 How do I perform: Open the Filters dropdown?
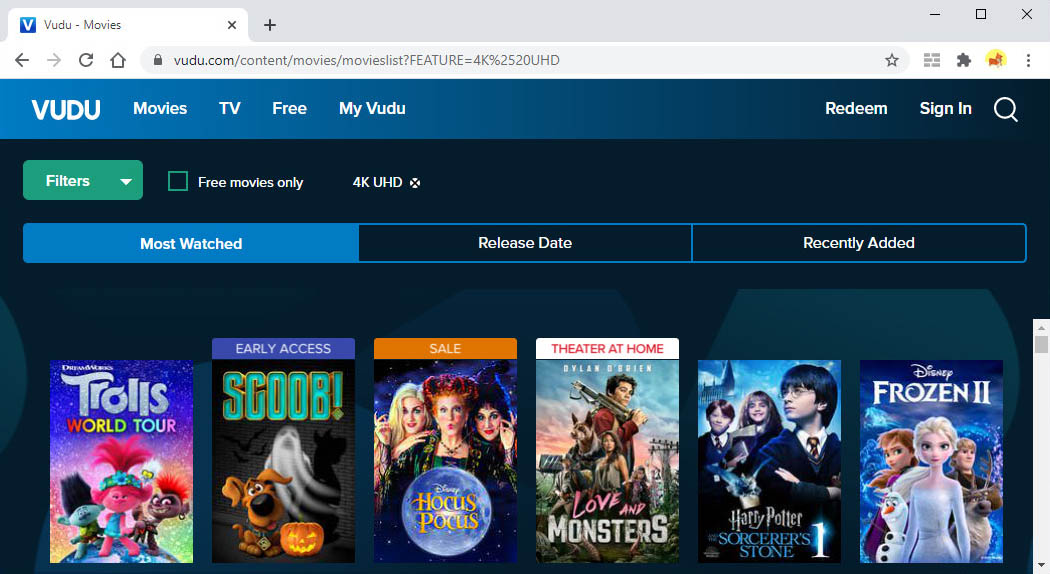[x=83, y=180]
